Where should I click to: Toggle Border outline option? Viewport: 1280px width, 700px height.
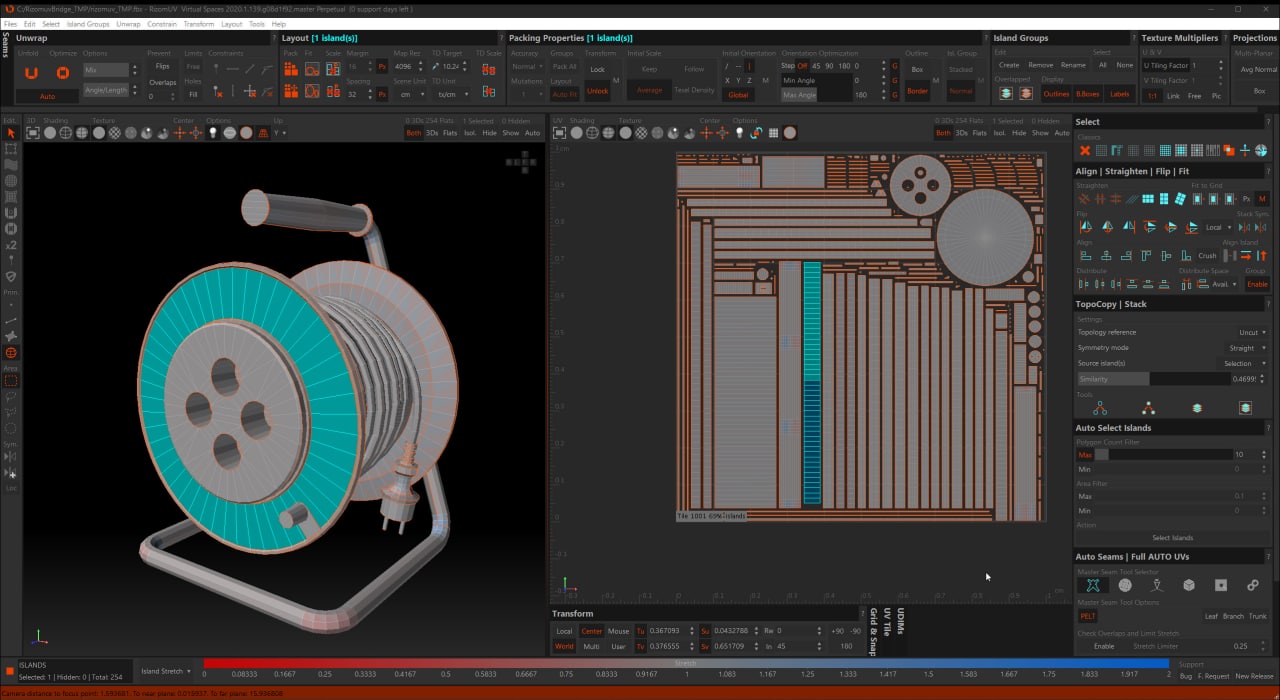click(917, 91)
